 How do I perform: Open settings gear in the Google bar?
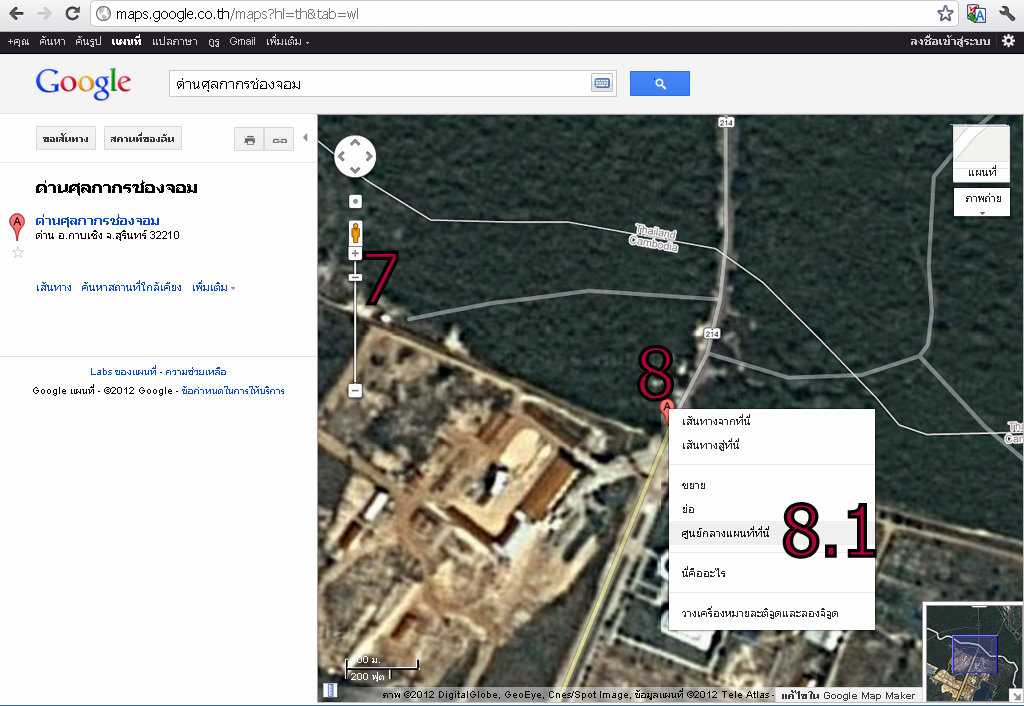point(1008,40)
